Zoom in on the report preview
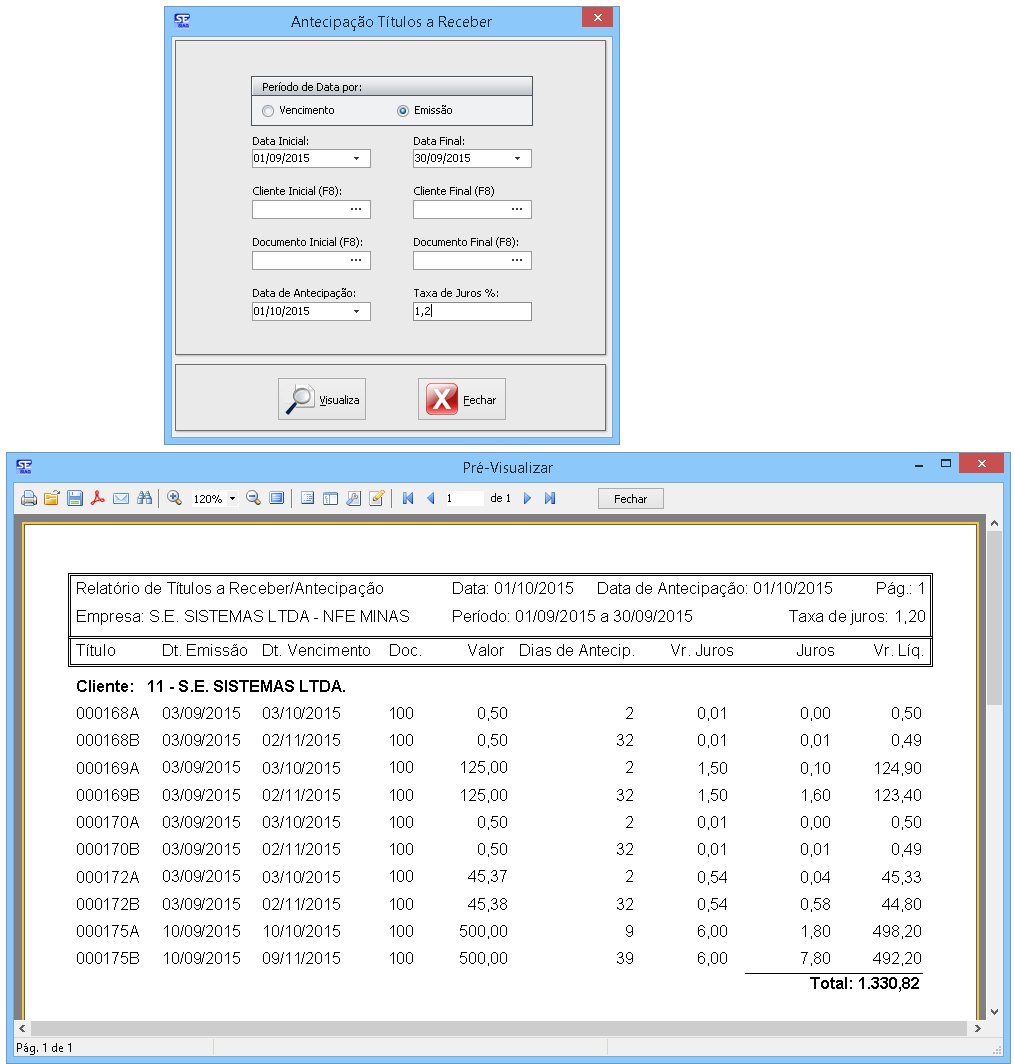Screen dimensions: 1014x1064 click(x=174, y=498)
